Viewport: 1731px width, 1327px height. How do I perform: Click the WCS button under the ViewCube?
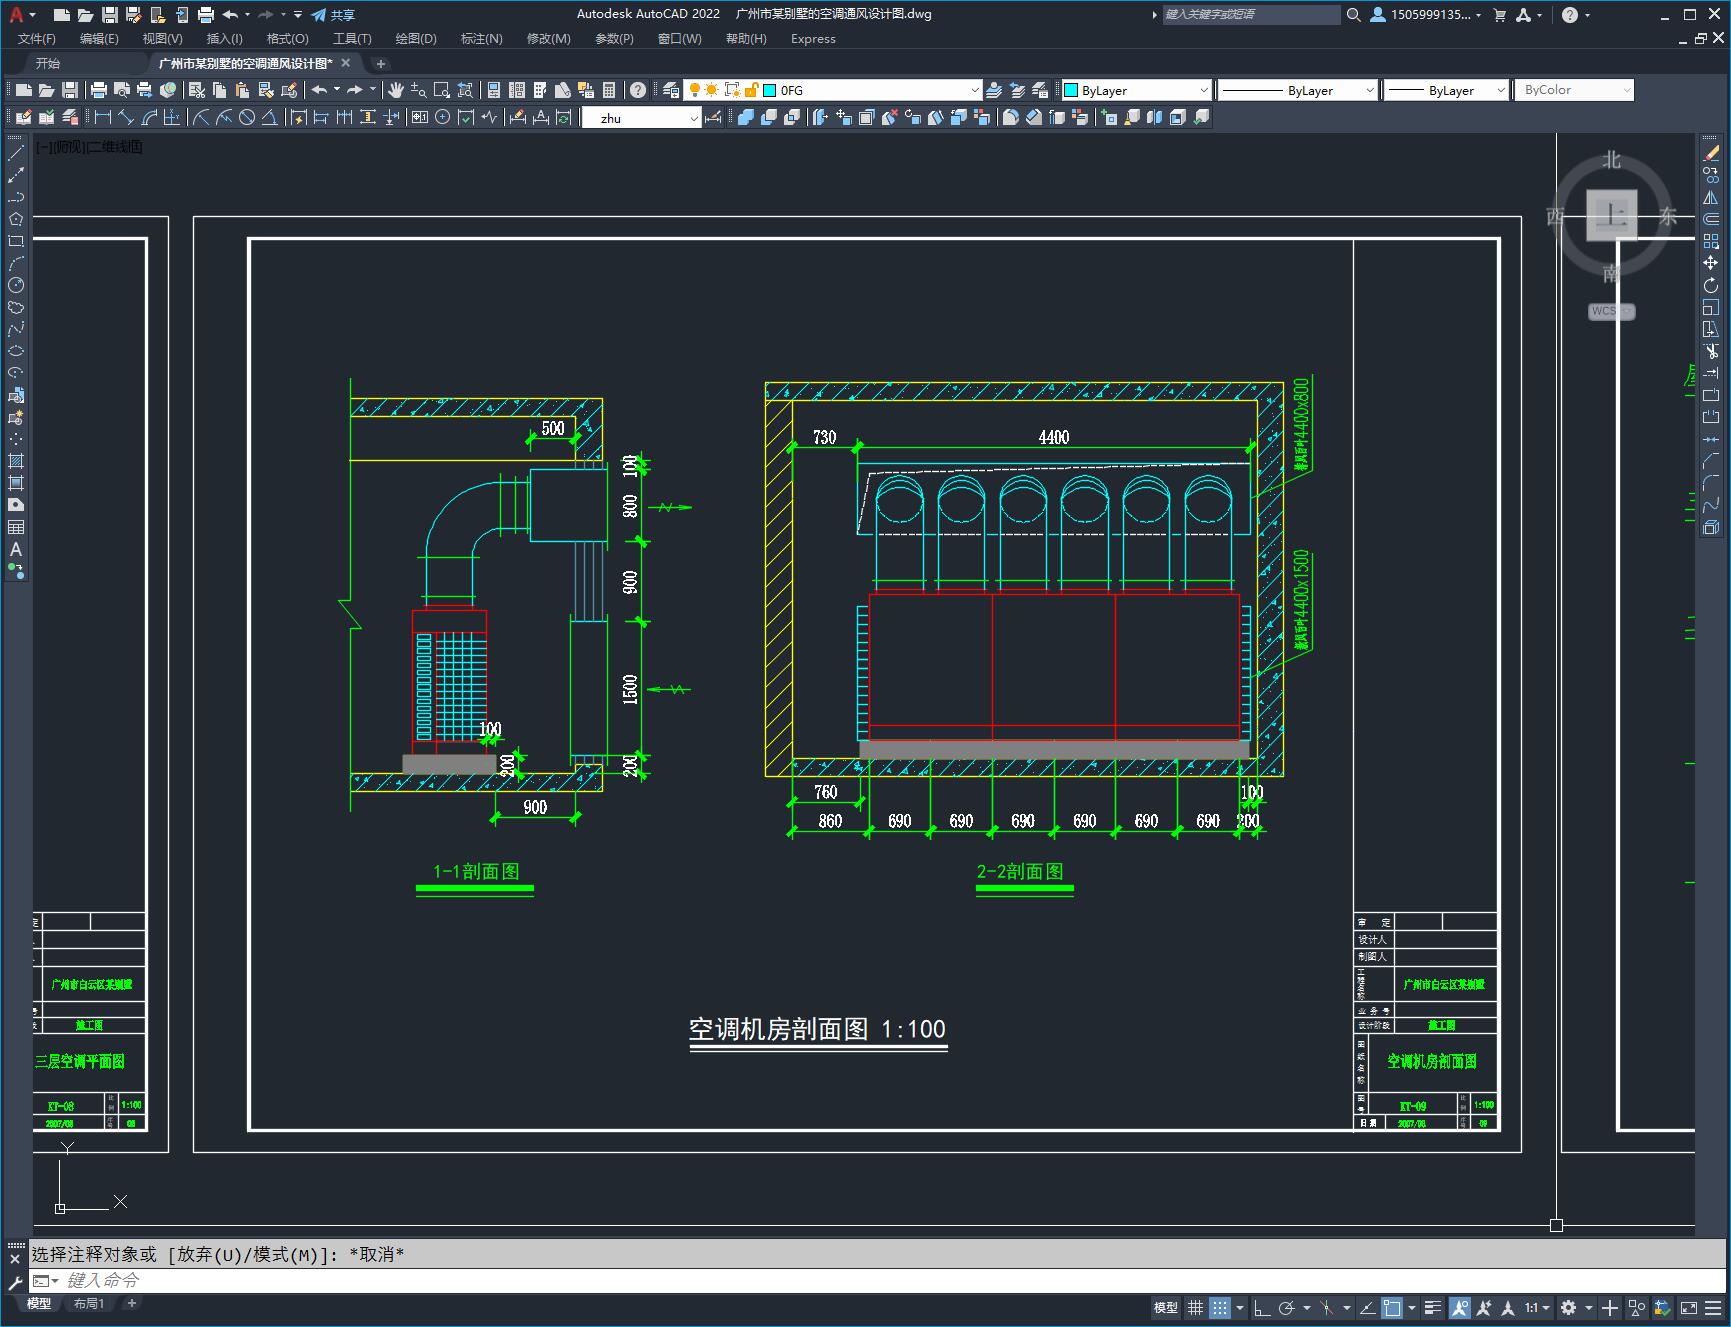(1610, 311)
